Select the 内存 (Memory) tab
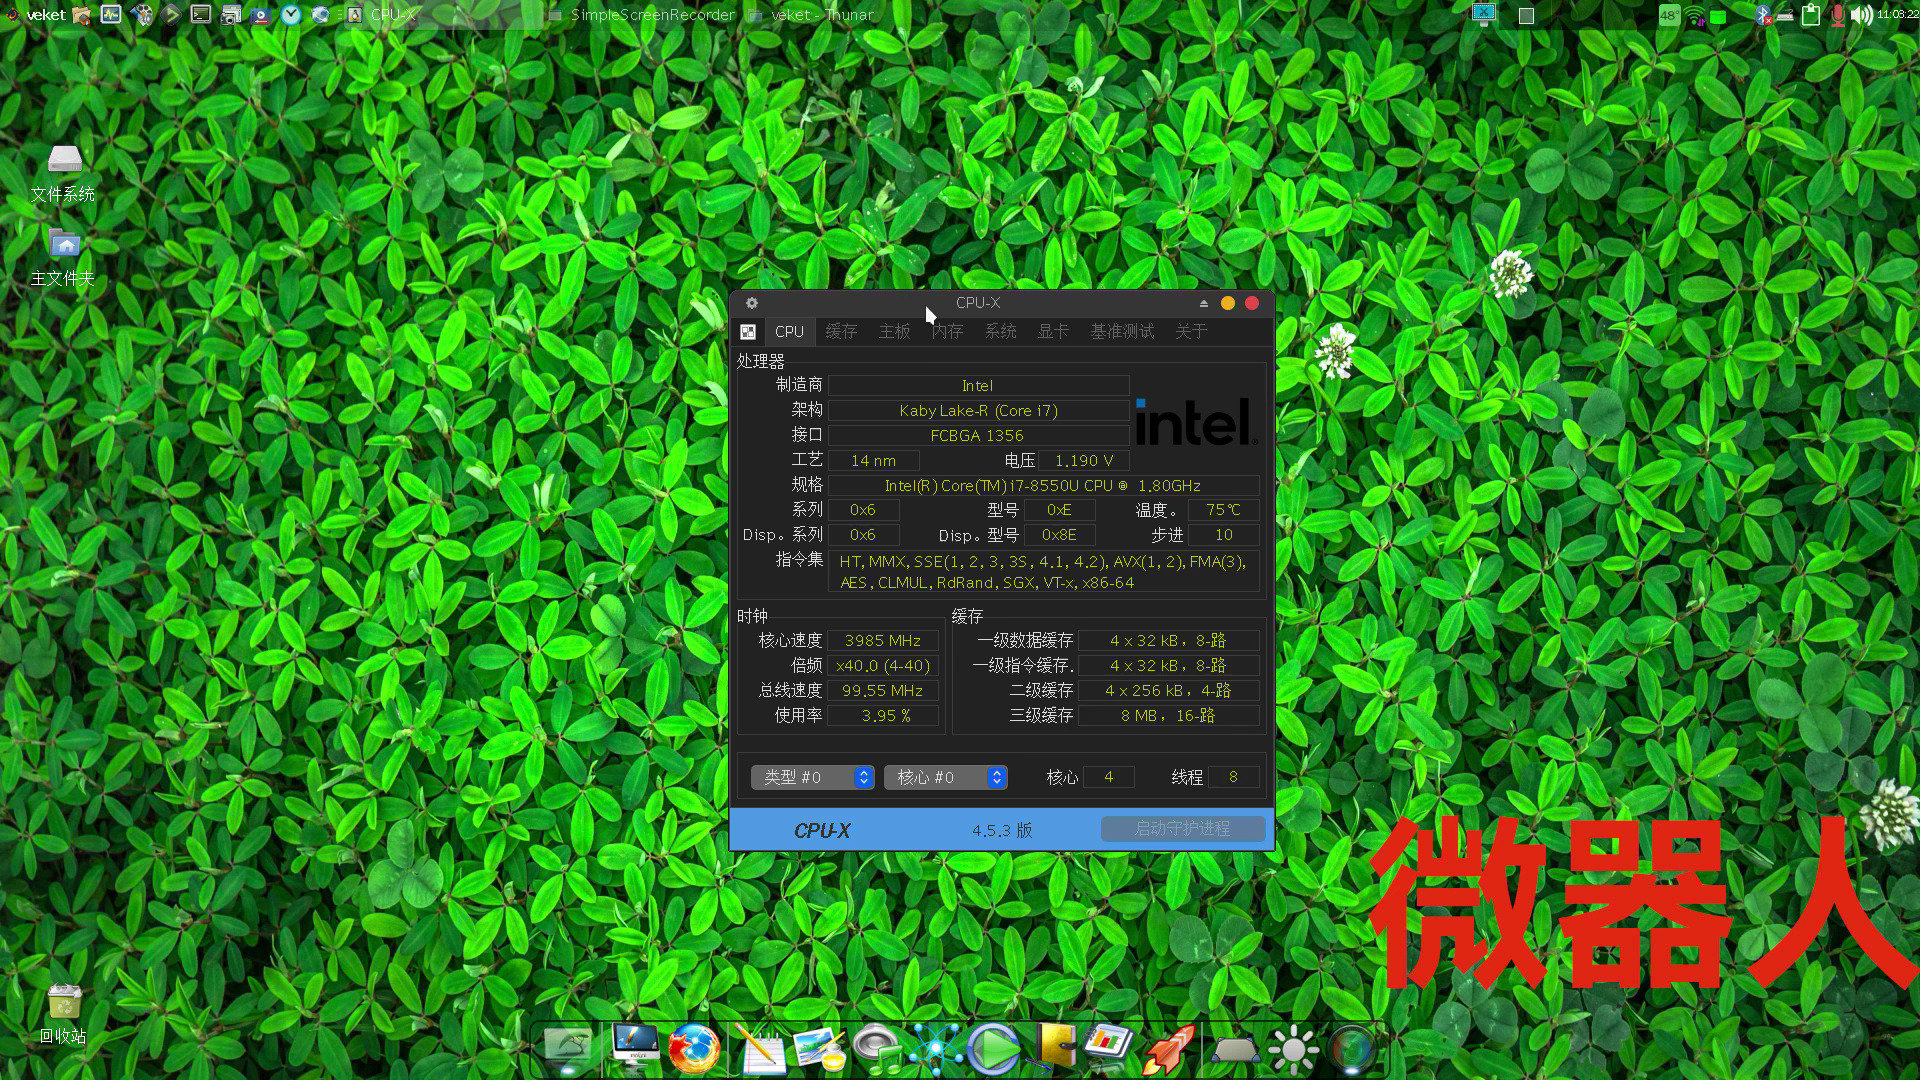Image resolution: width=1920 pixels, height=1080 pixels. tap(945, 330)
